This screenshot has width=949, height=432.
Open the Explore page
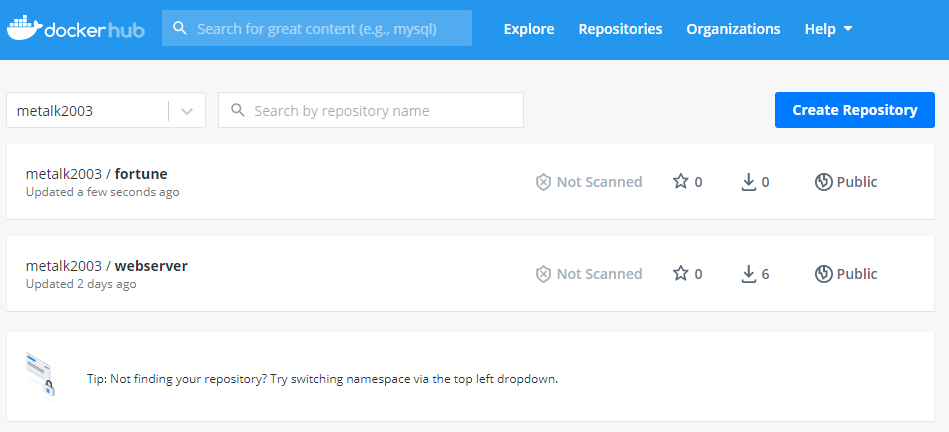pyautogui.click(x=529, y=28)
